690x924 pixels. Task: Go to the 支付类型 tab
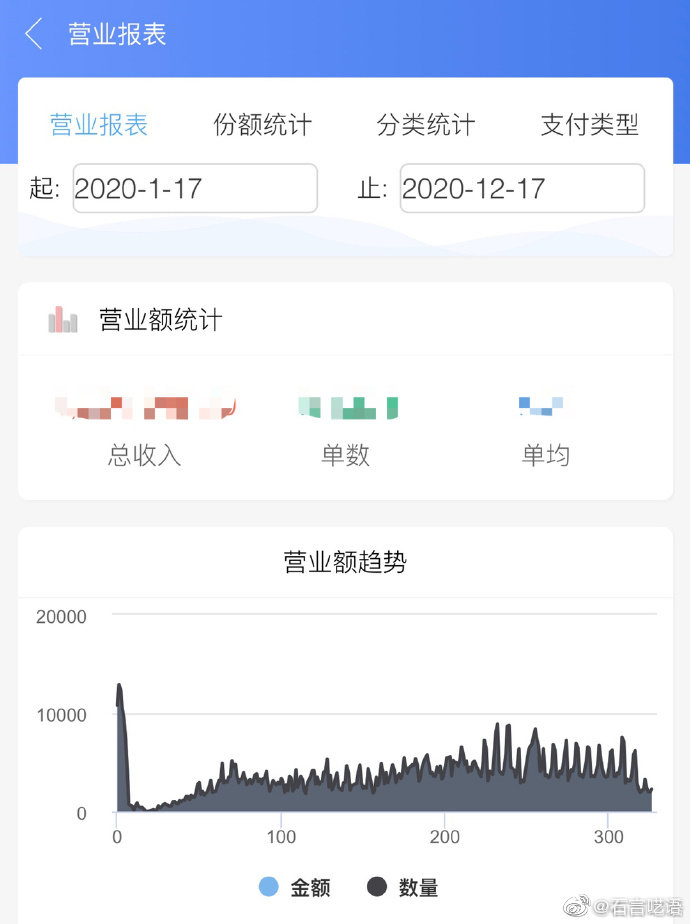(589, 125)
